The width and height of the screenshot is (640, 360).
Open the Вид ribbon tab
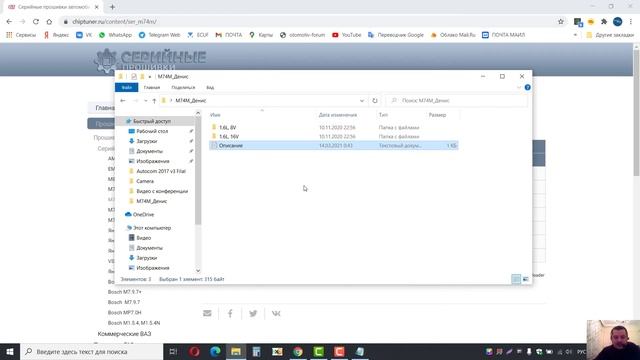click(210, 87)
